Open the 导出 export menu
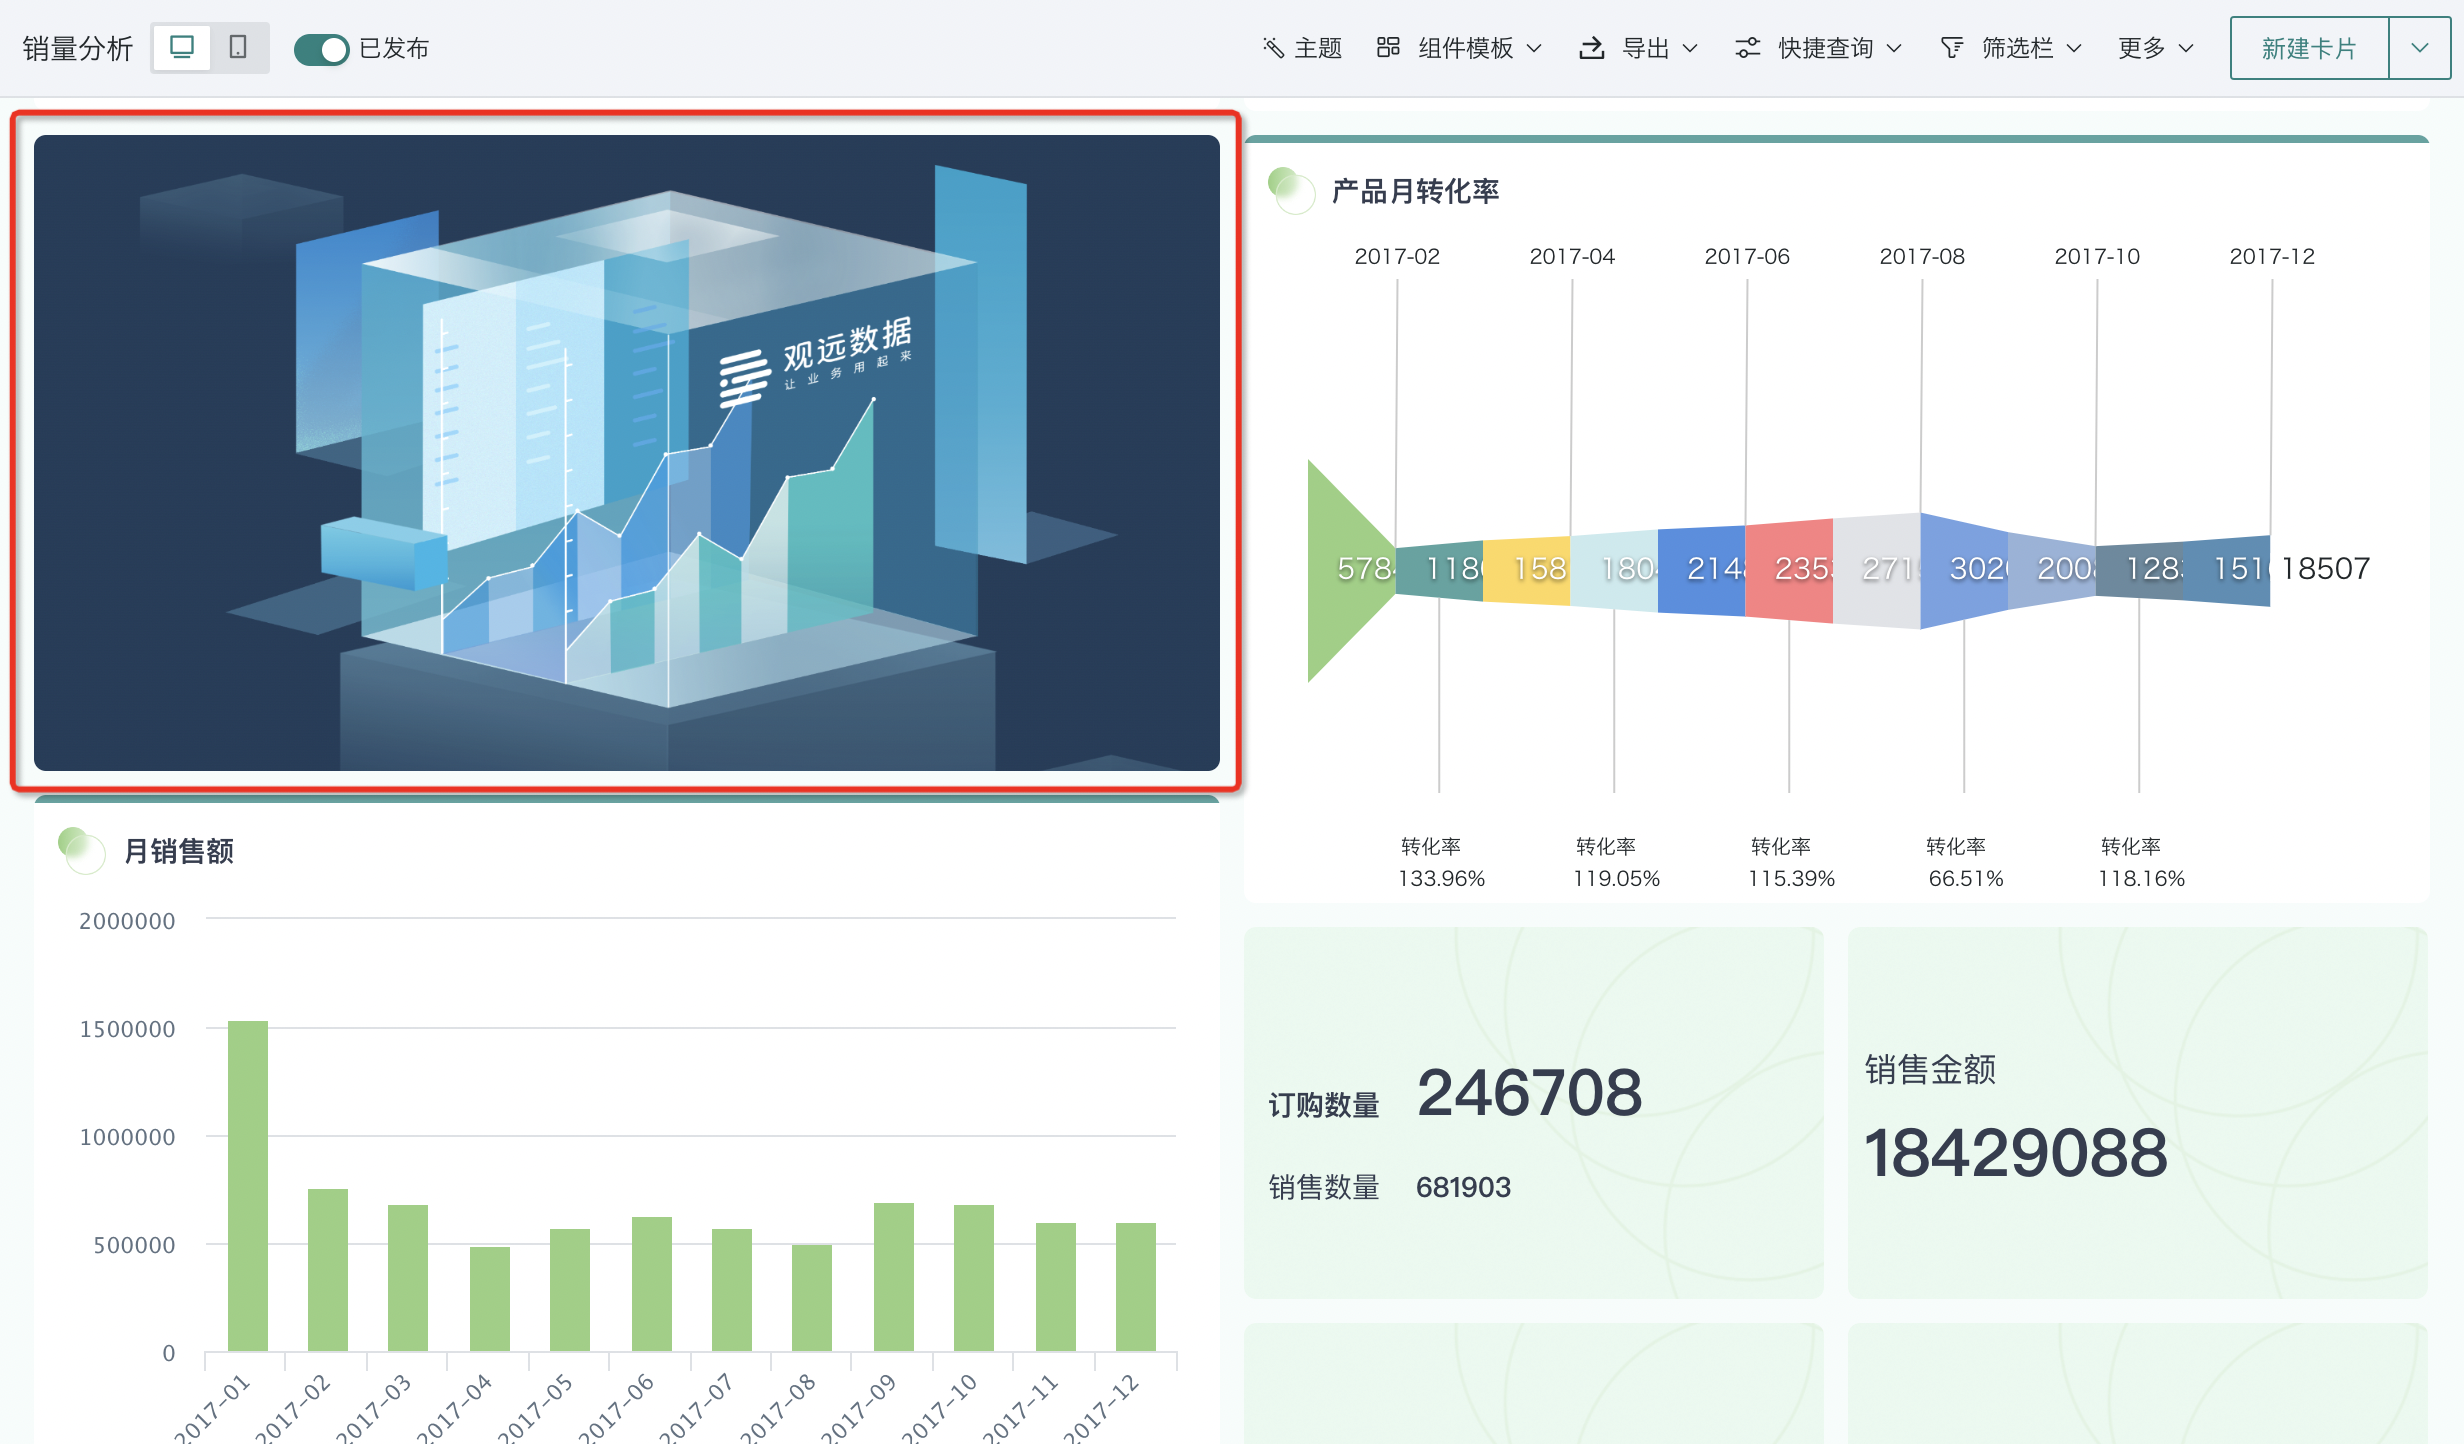The width and height of the screenshot is (2464, 1444). 1638,48
